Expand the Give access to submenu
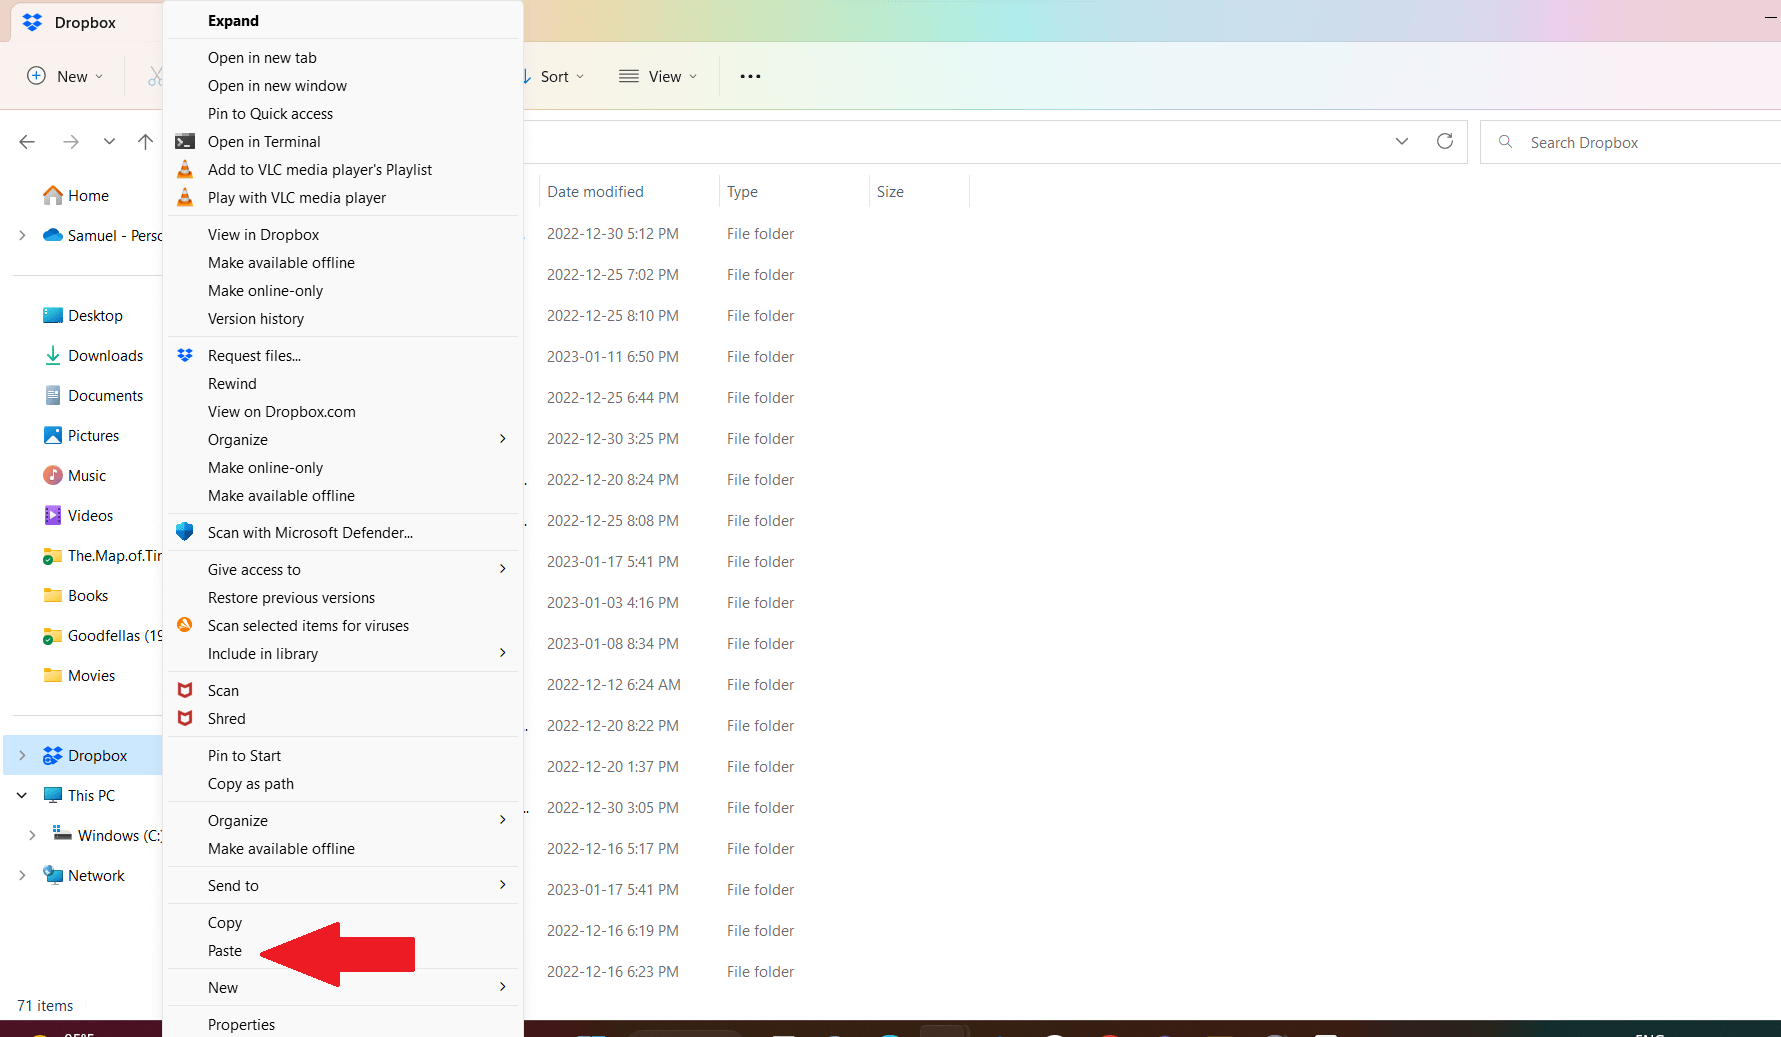 [255, 569]
